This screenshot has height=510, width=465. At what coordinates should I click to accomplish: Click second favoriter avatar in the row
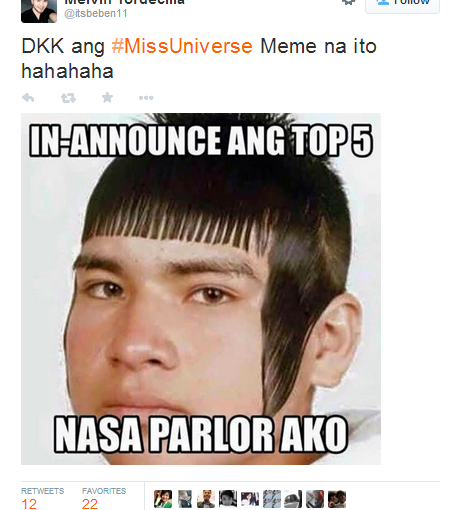pyautogui.click(x=185, y=499)
